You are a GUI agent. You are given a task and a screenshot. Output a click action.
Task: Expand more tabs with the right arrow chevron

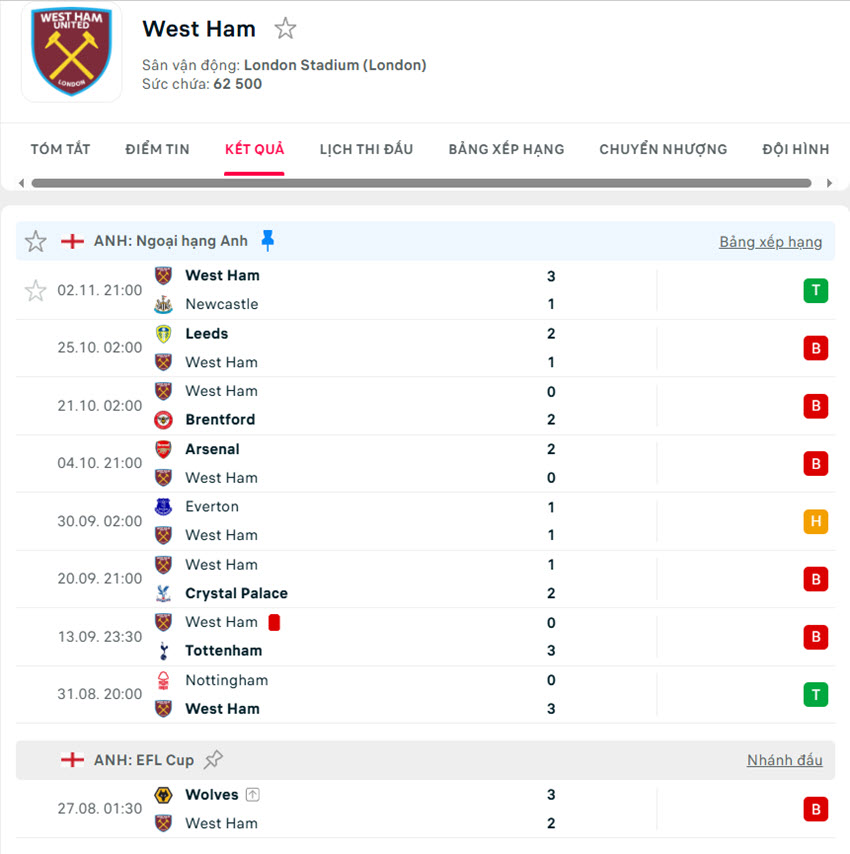pos(831,182)
